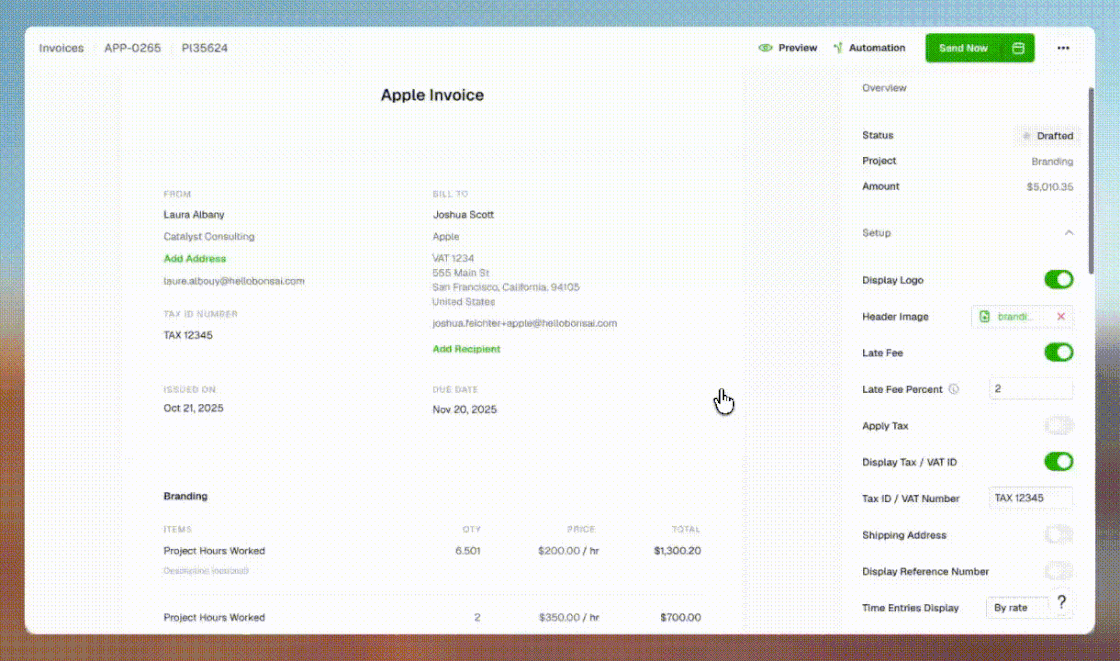The image size is (1120, 661).
Task: Click the $200.00 / hr price
Action: coord(569,551)
